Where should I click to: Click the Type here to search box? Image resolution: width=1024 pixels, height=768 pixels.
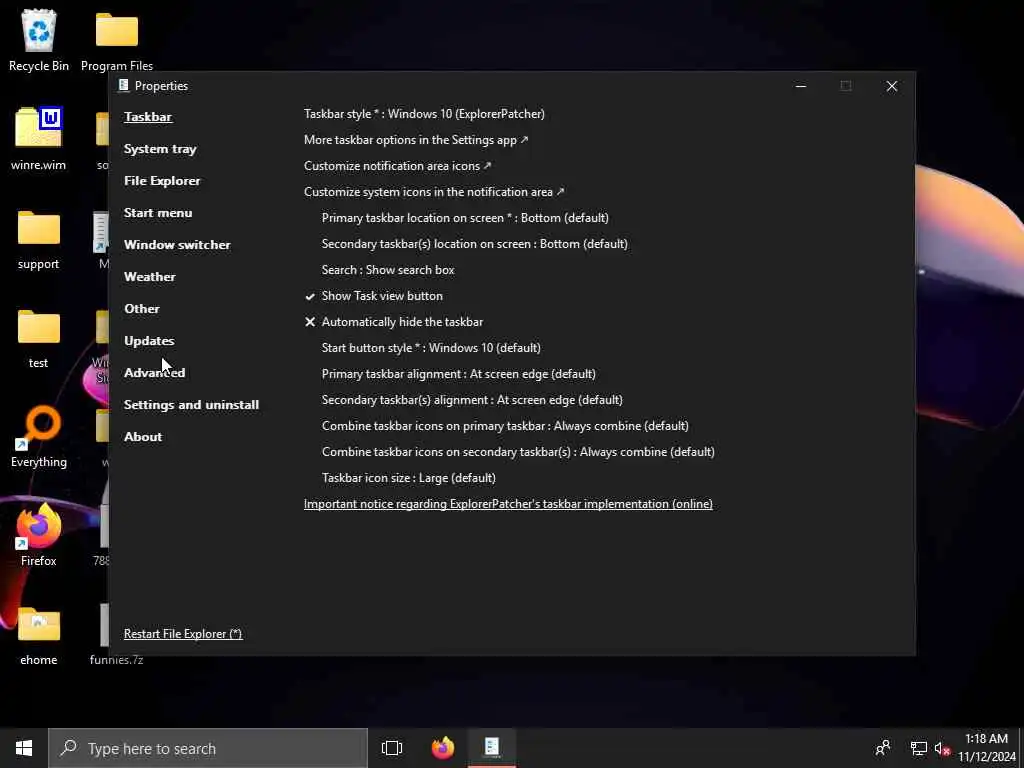coord(208,748)
